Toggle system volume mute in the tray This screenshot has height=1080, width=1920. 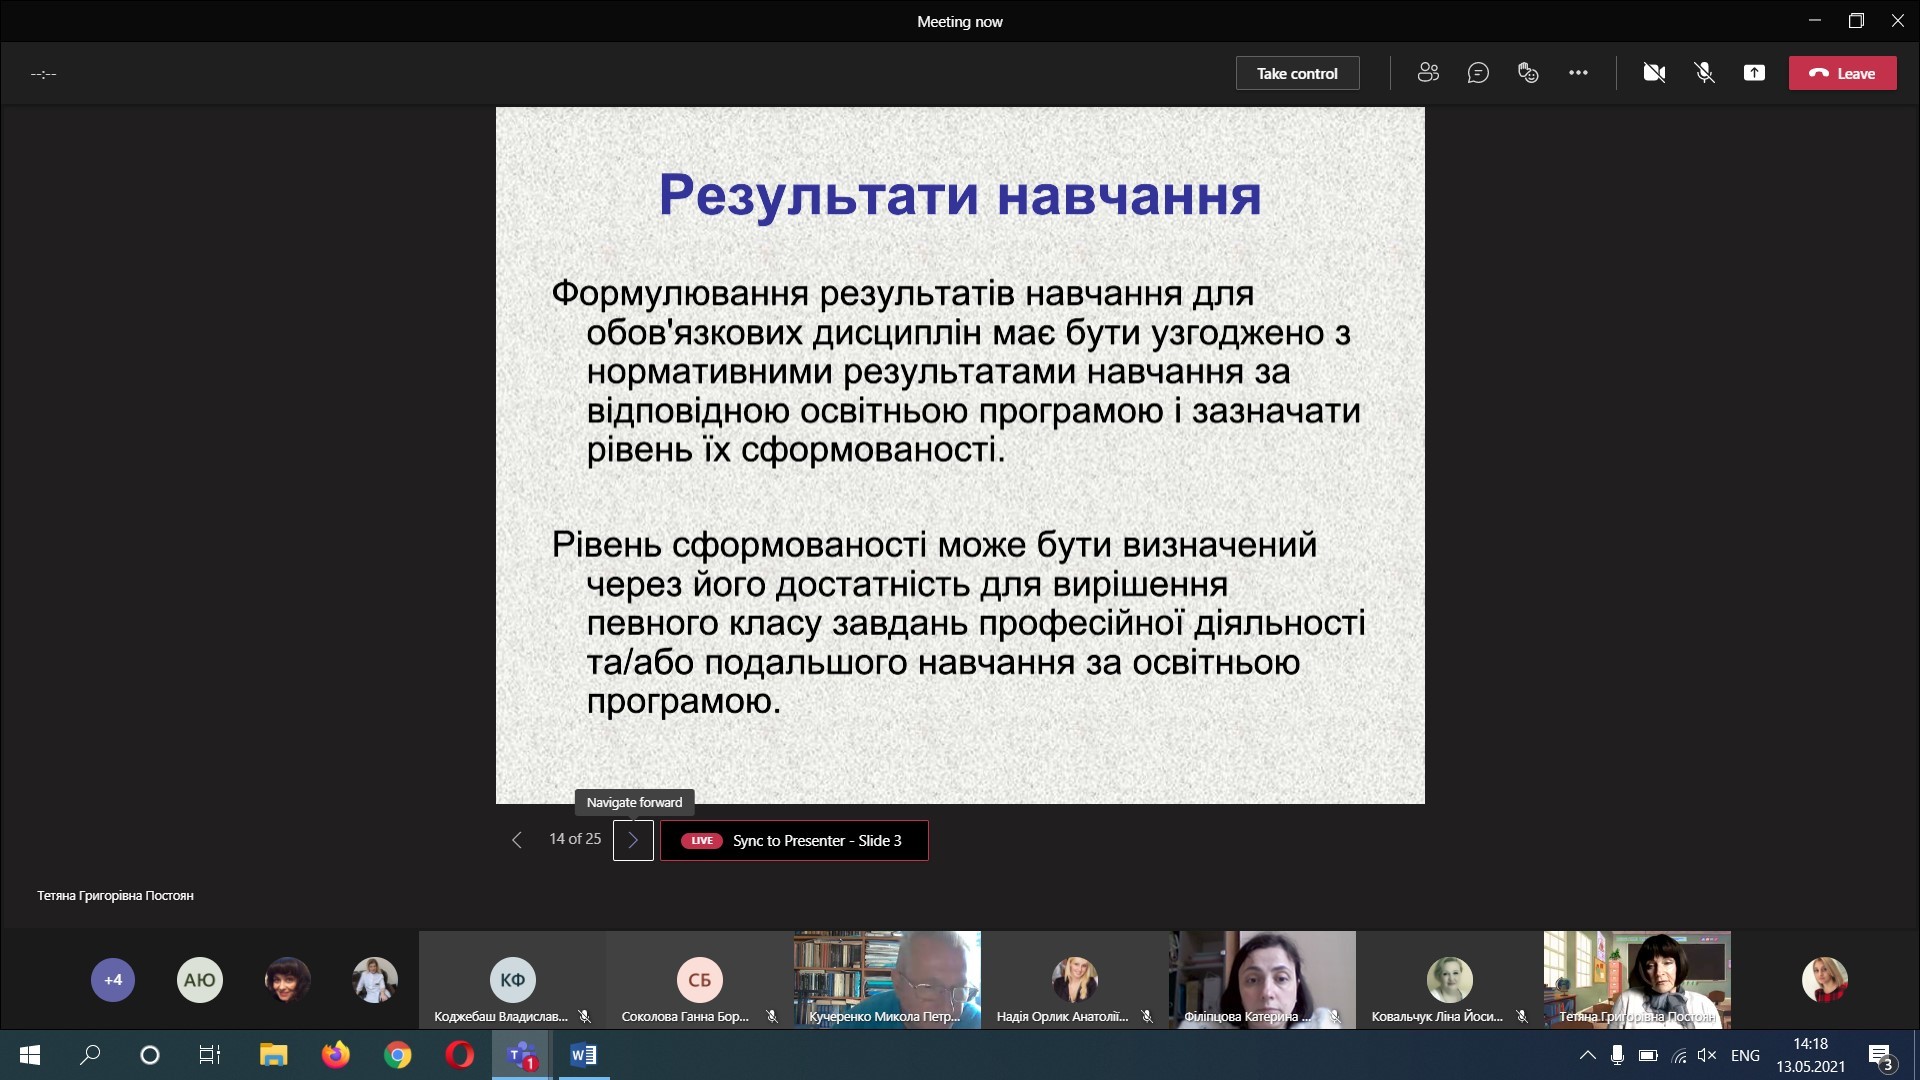1707,1055
